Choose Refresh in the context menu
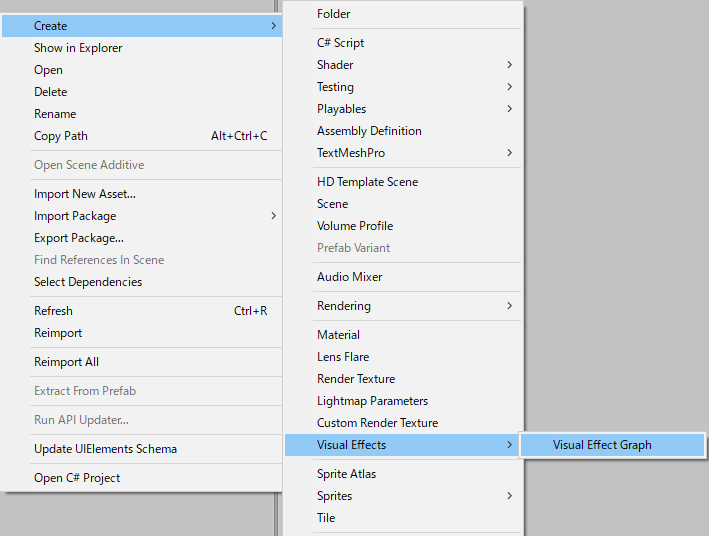The image size is (709, 536). click(142, 311)
